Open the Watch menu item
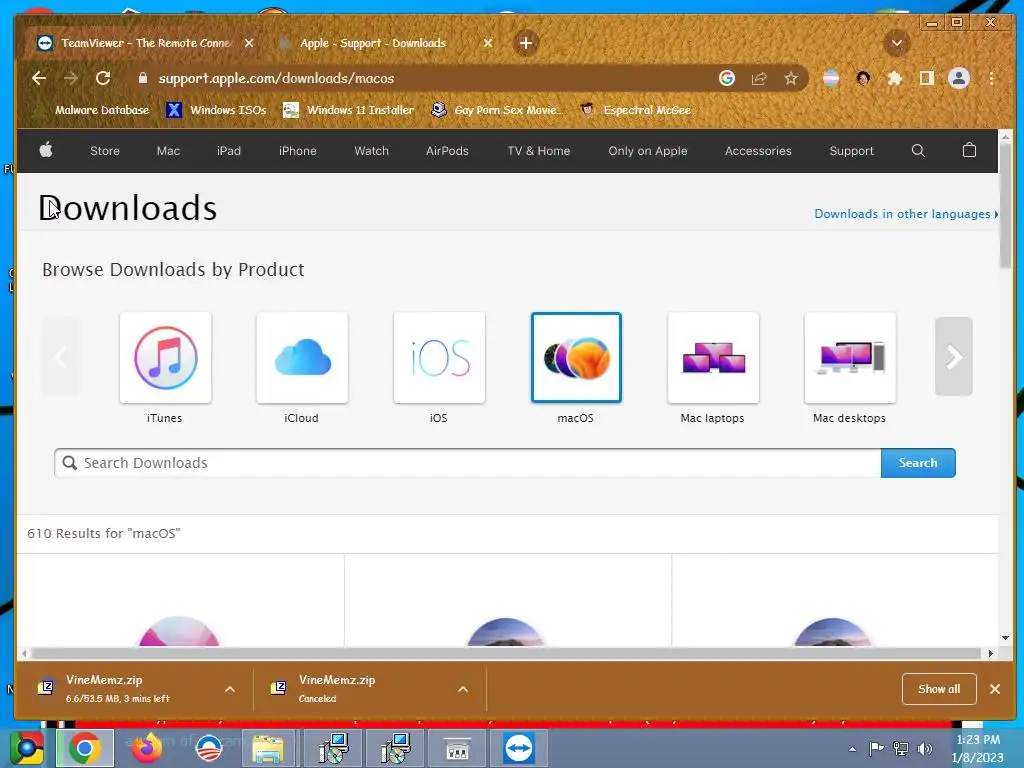Image resolution: width=1024 pixels, height=768 pixels. [372, 151]
